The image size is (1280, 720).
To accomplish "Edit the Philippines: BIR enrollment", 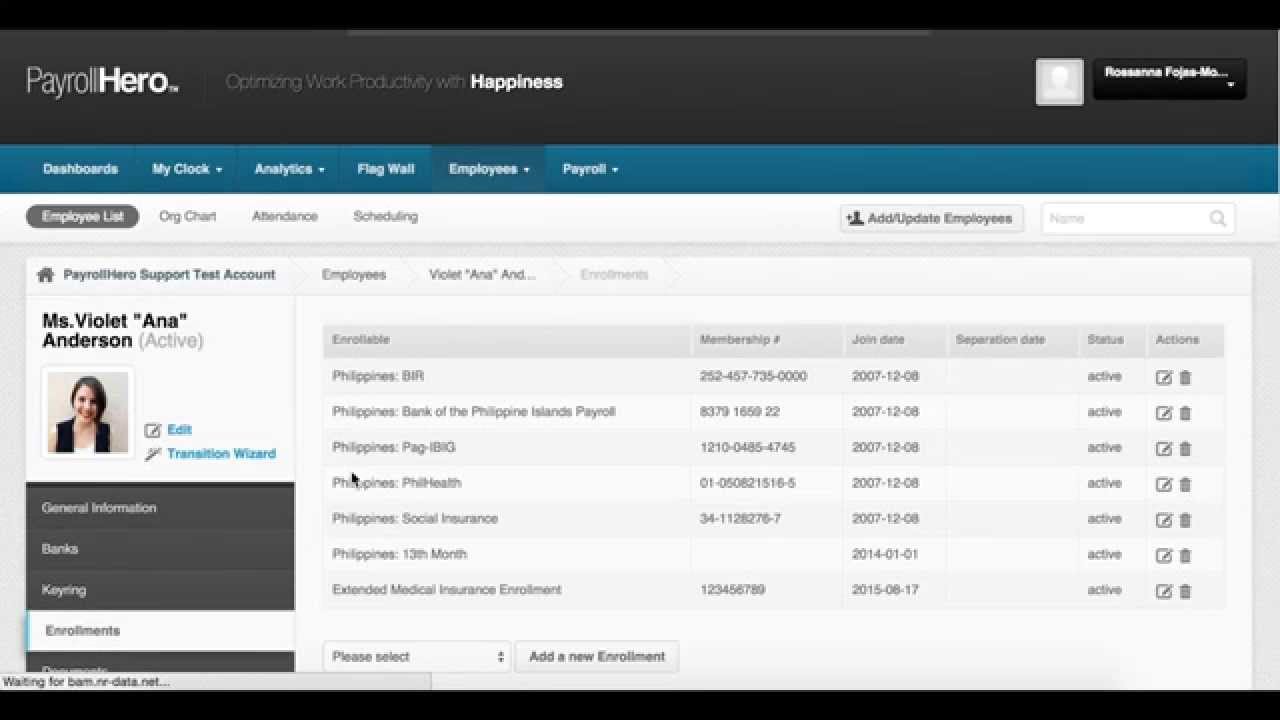I will 1164,377.
